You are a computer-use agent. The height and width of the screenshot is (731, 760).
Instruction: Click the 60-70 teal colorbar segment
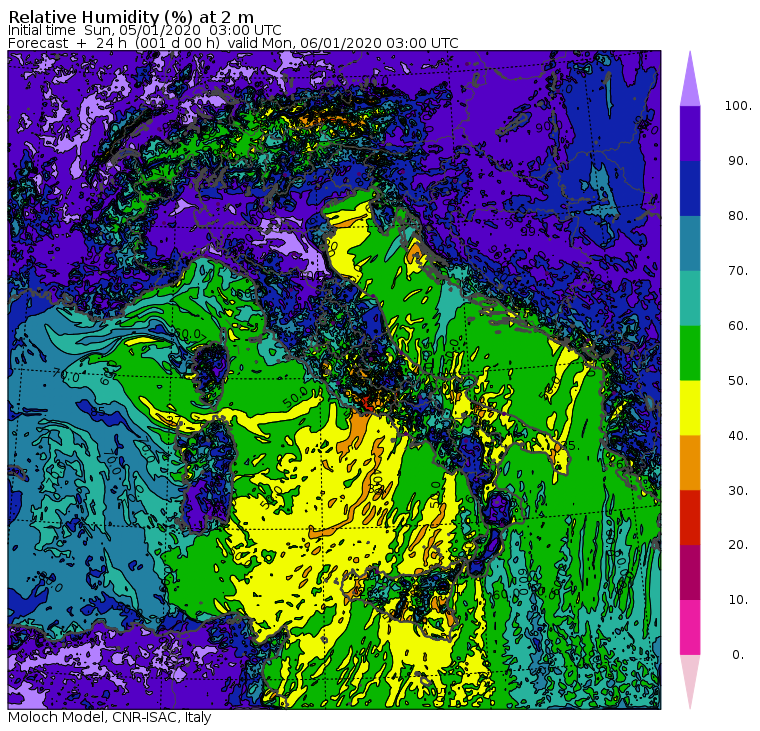point(690,298)
